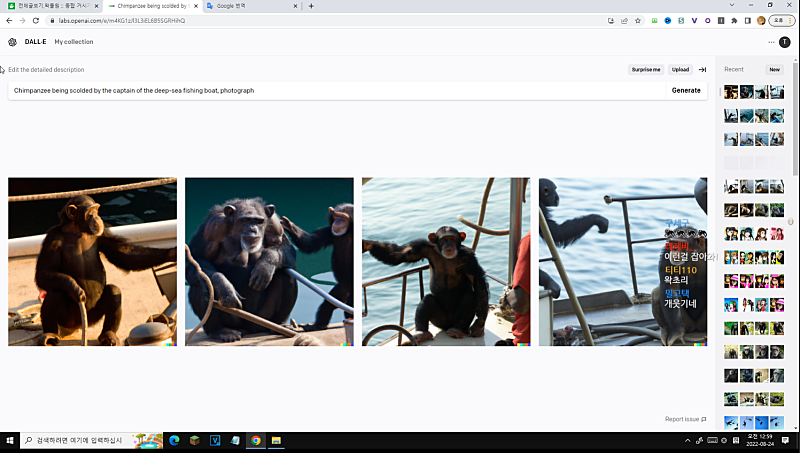Go back with the browser back arrow
The image size is (800, 453).
pos(9,20)
